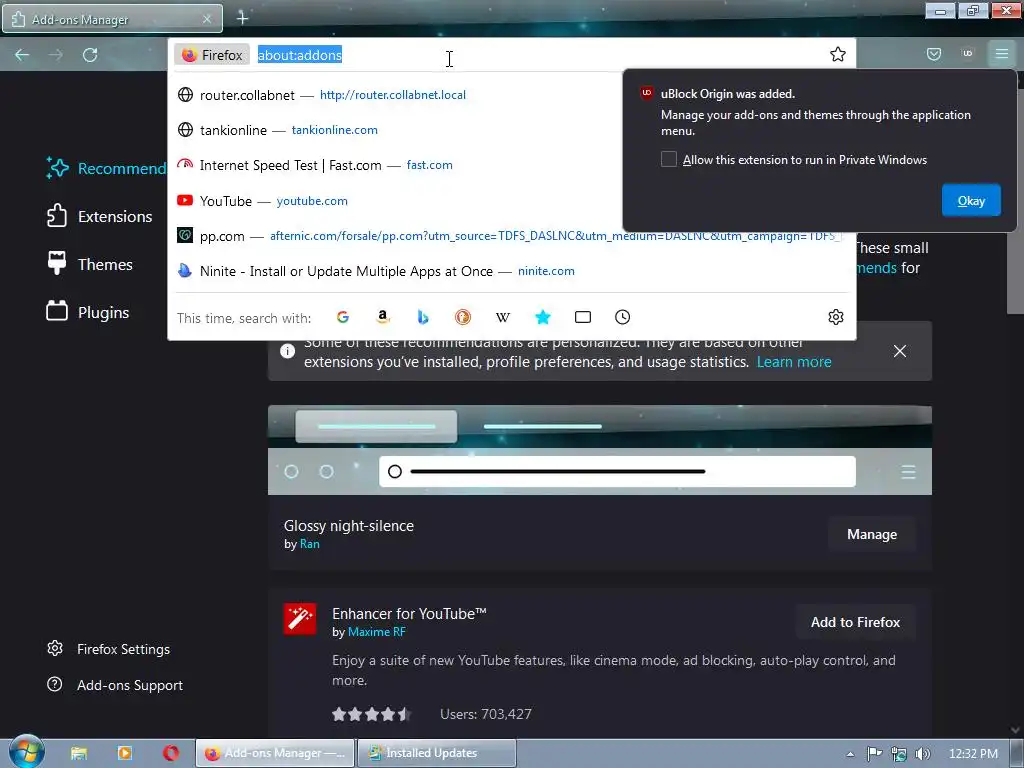Search this time with Bing

coord(423,317)
